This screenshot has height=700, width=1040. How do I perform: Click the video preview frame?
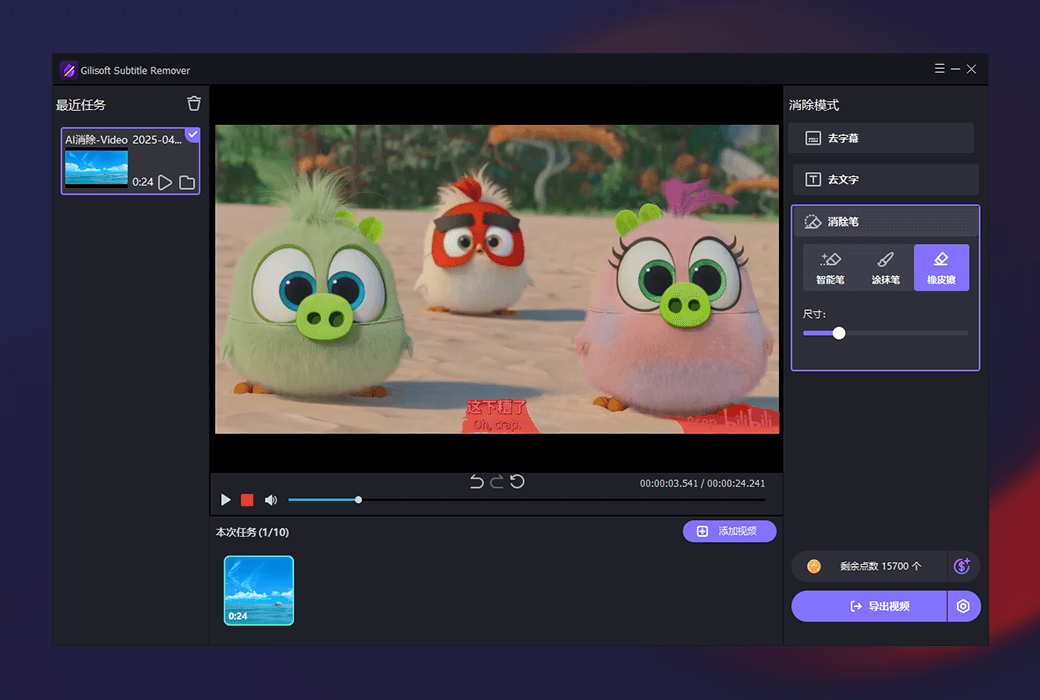click(497, 279)
